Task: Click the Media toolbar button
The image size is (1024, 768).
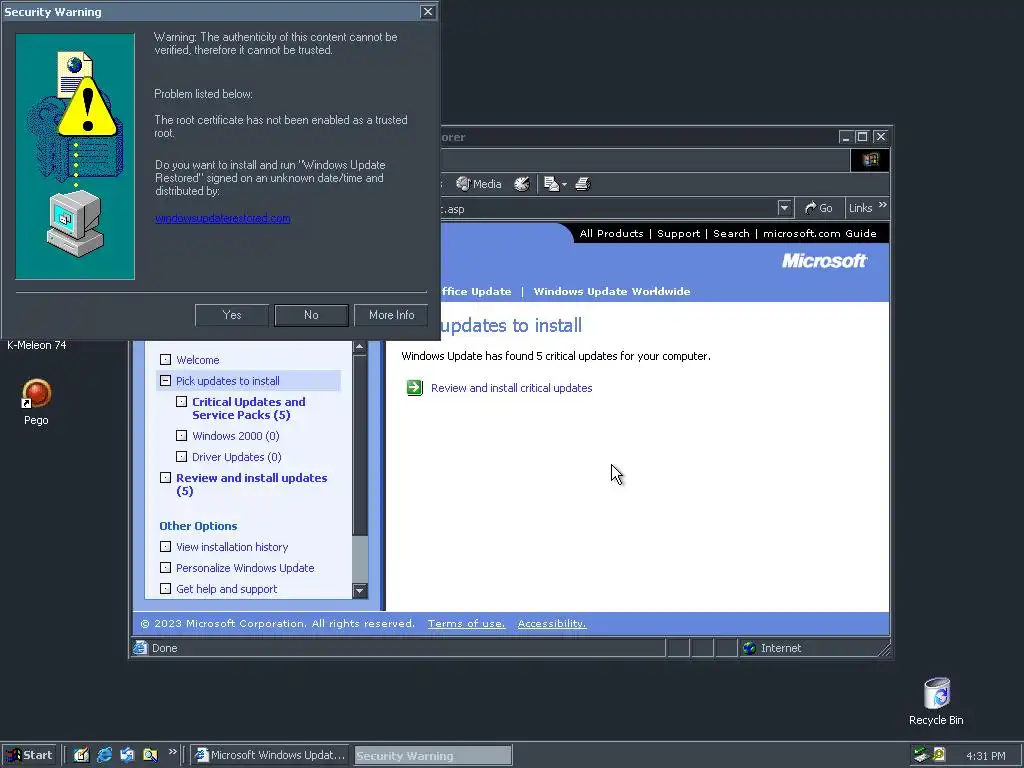Action: pos(479,184)
